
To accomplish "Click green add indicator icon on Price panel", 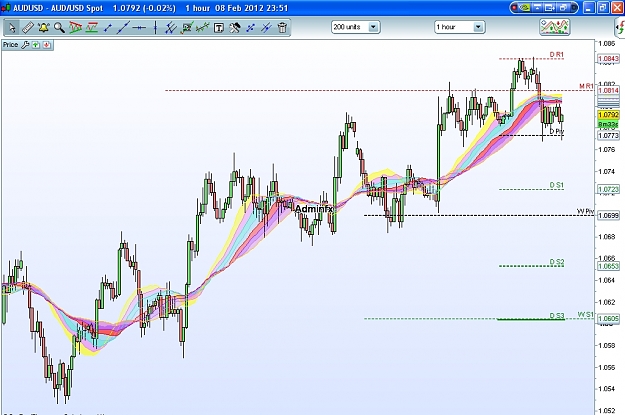I will [36, 45].
